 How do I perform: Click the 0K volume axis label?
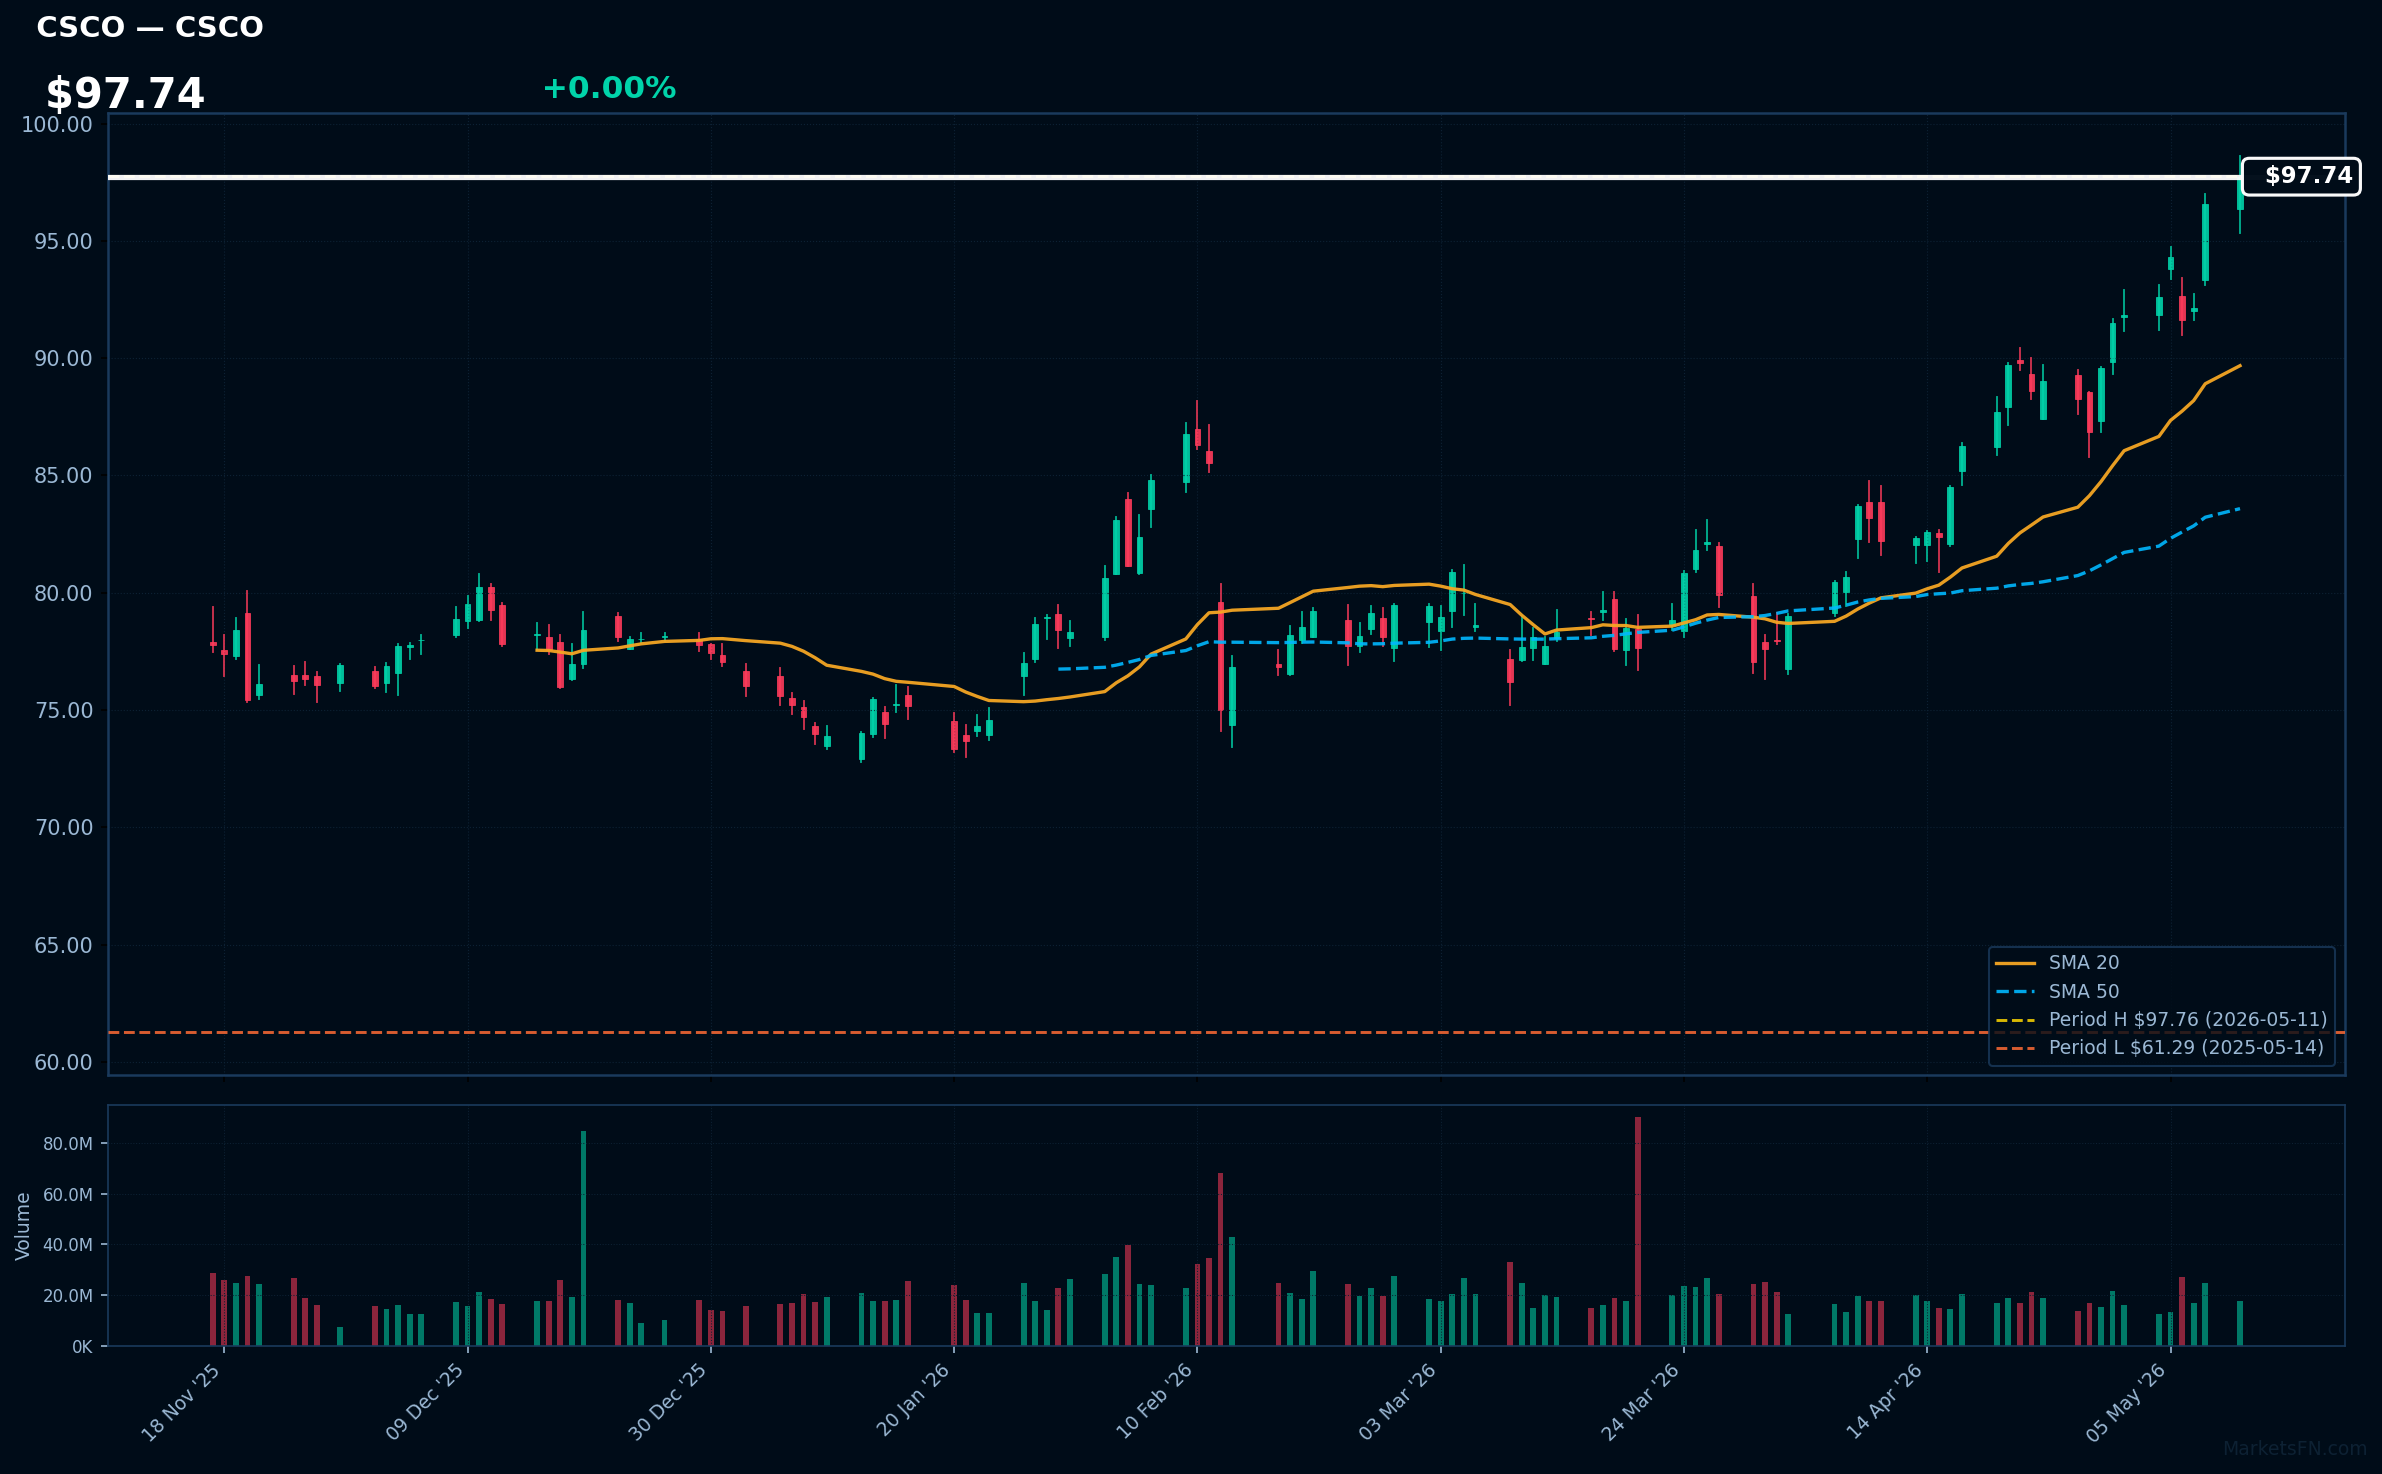point(82,1347)
